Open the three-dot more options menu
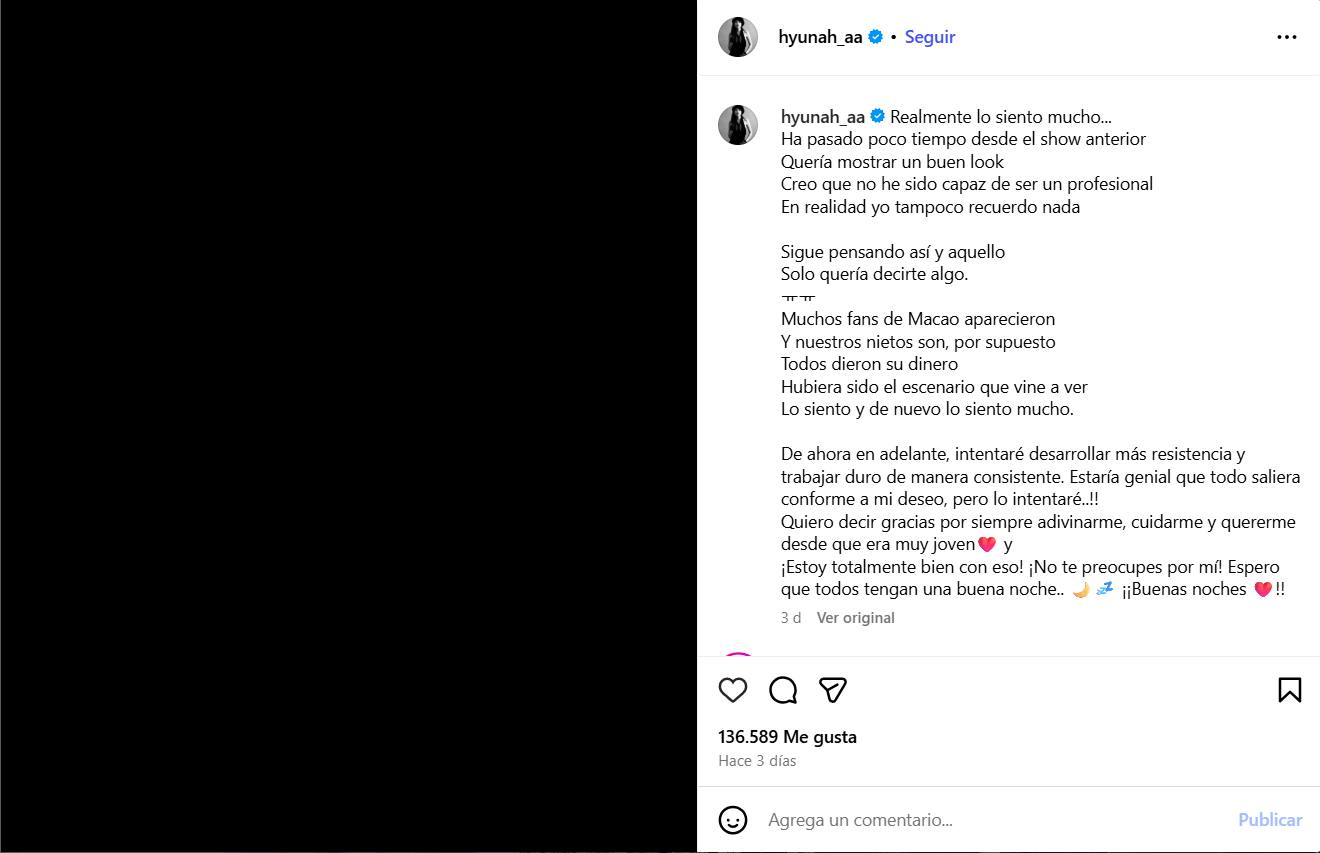 click(1287, 37)
